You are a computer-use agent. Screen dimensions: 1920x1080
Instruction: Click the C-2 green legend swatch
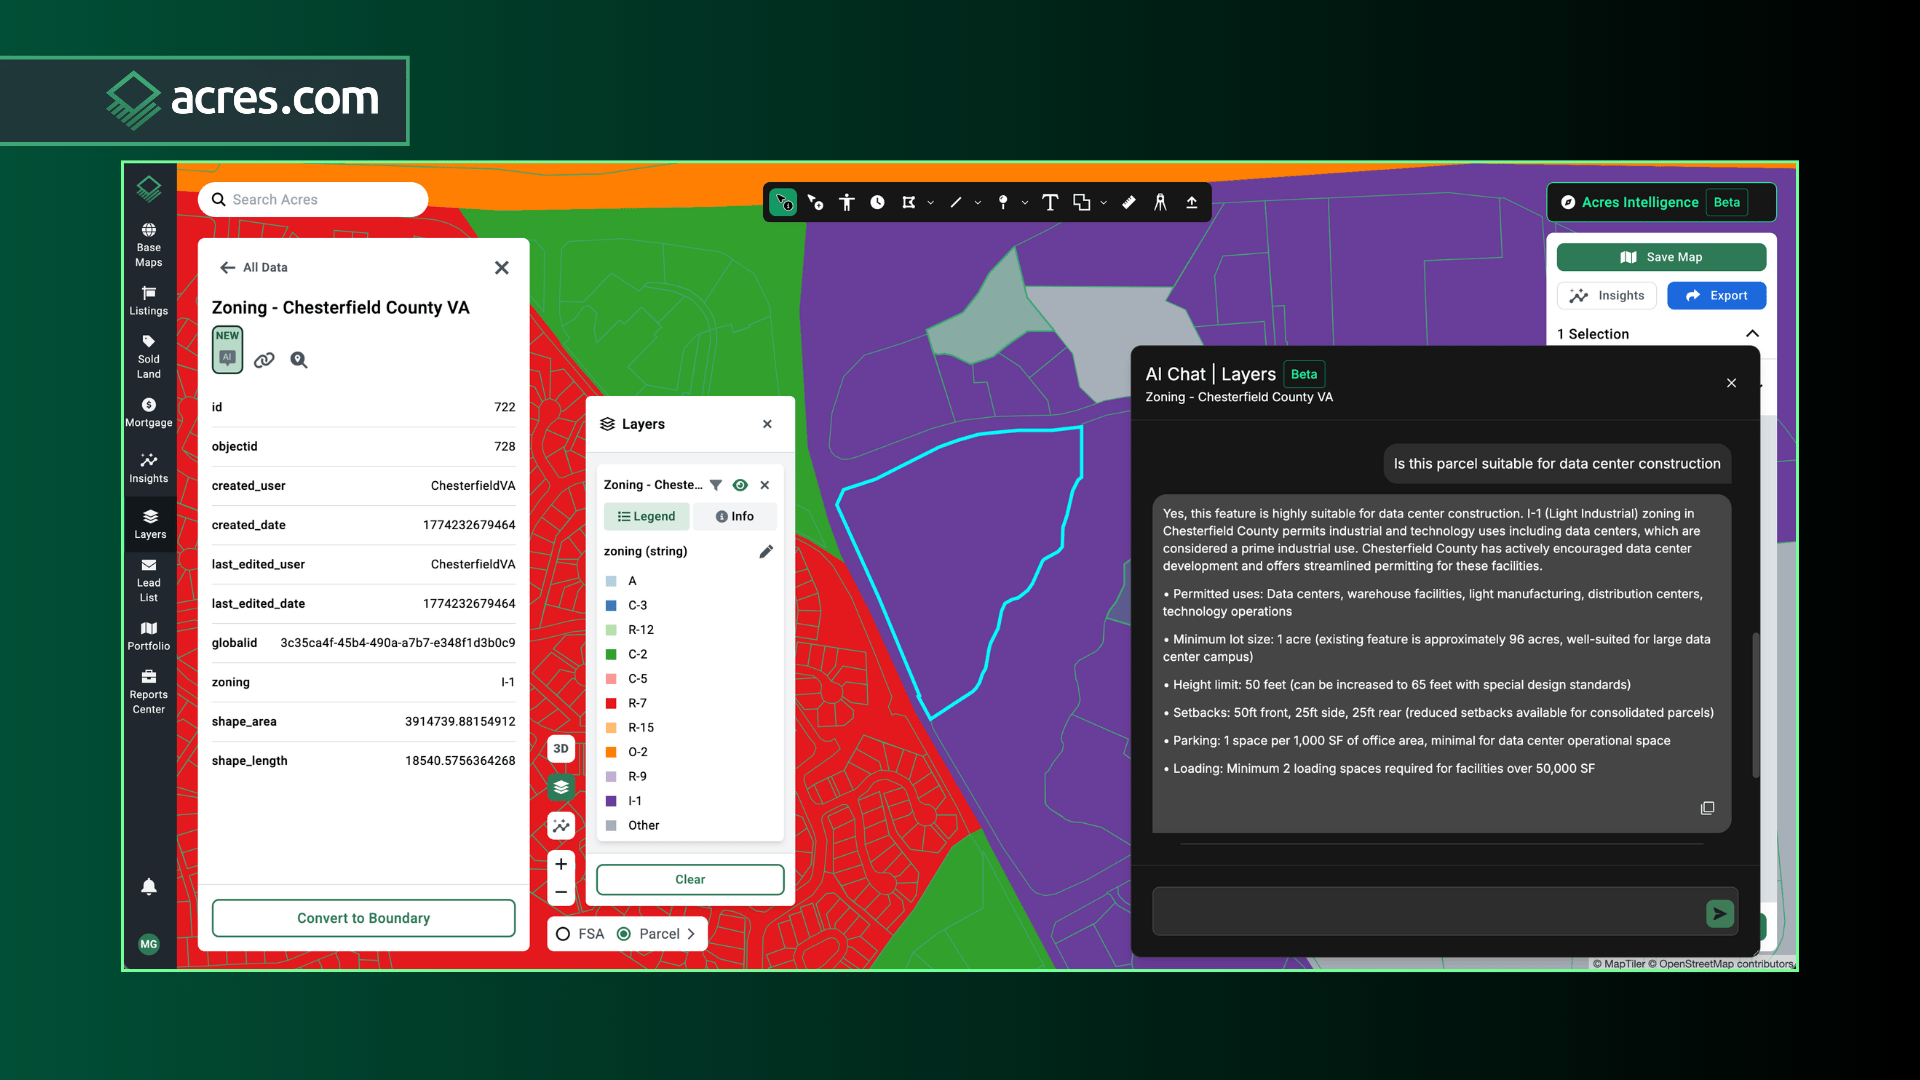coord(611,654)
